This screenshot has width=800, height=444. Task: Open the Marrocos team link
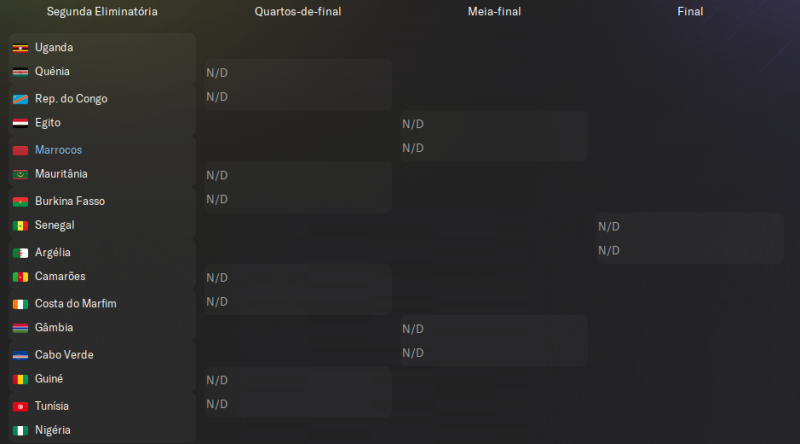point(58,150)
